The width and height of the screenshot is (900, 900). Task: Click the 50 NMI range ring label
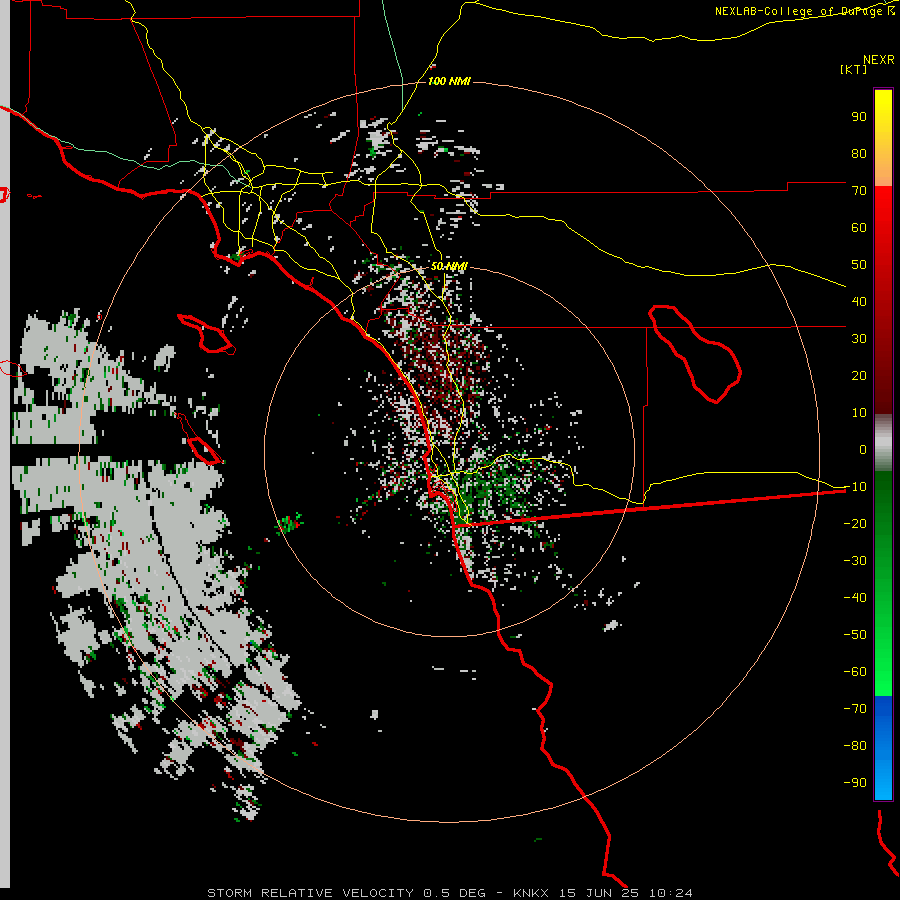pos(449,266)
